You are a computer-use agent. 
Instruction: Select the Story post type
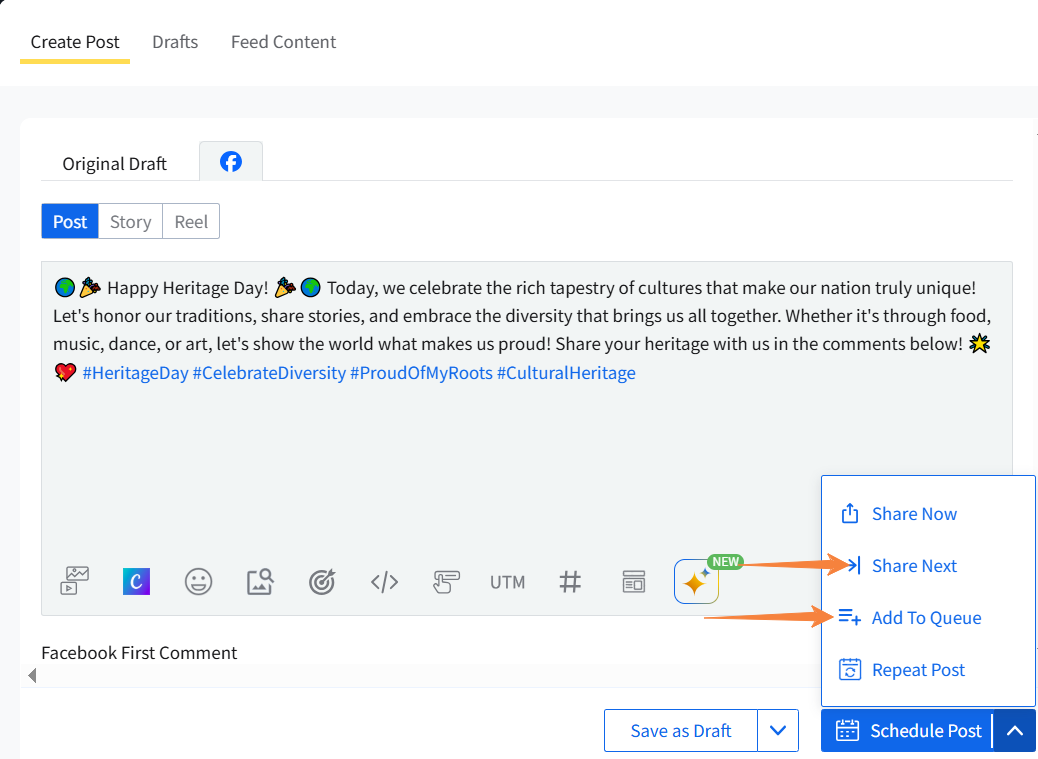(130, 222)
